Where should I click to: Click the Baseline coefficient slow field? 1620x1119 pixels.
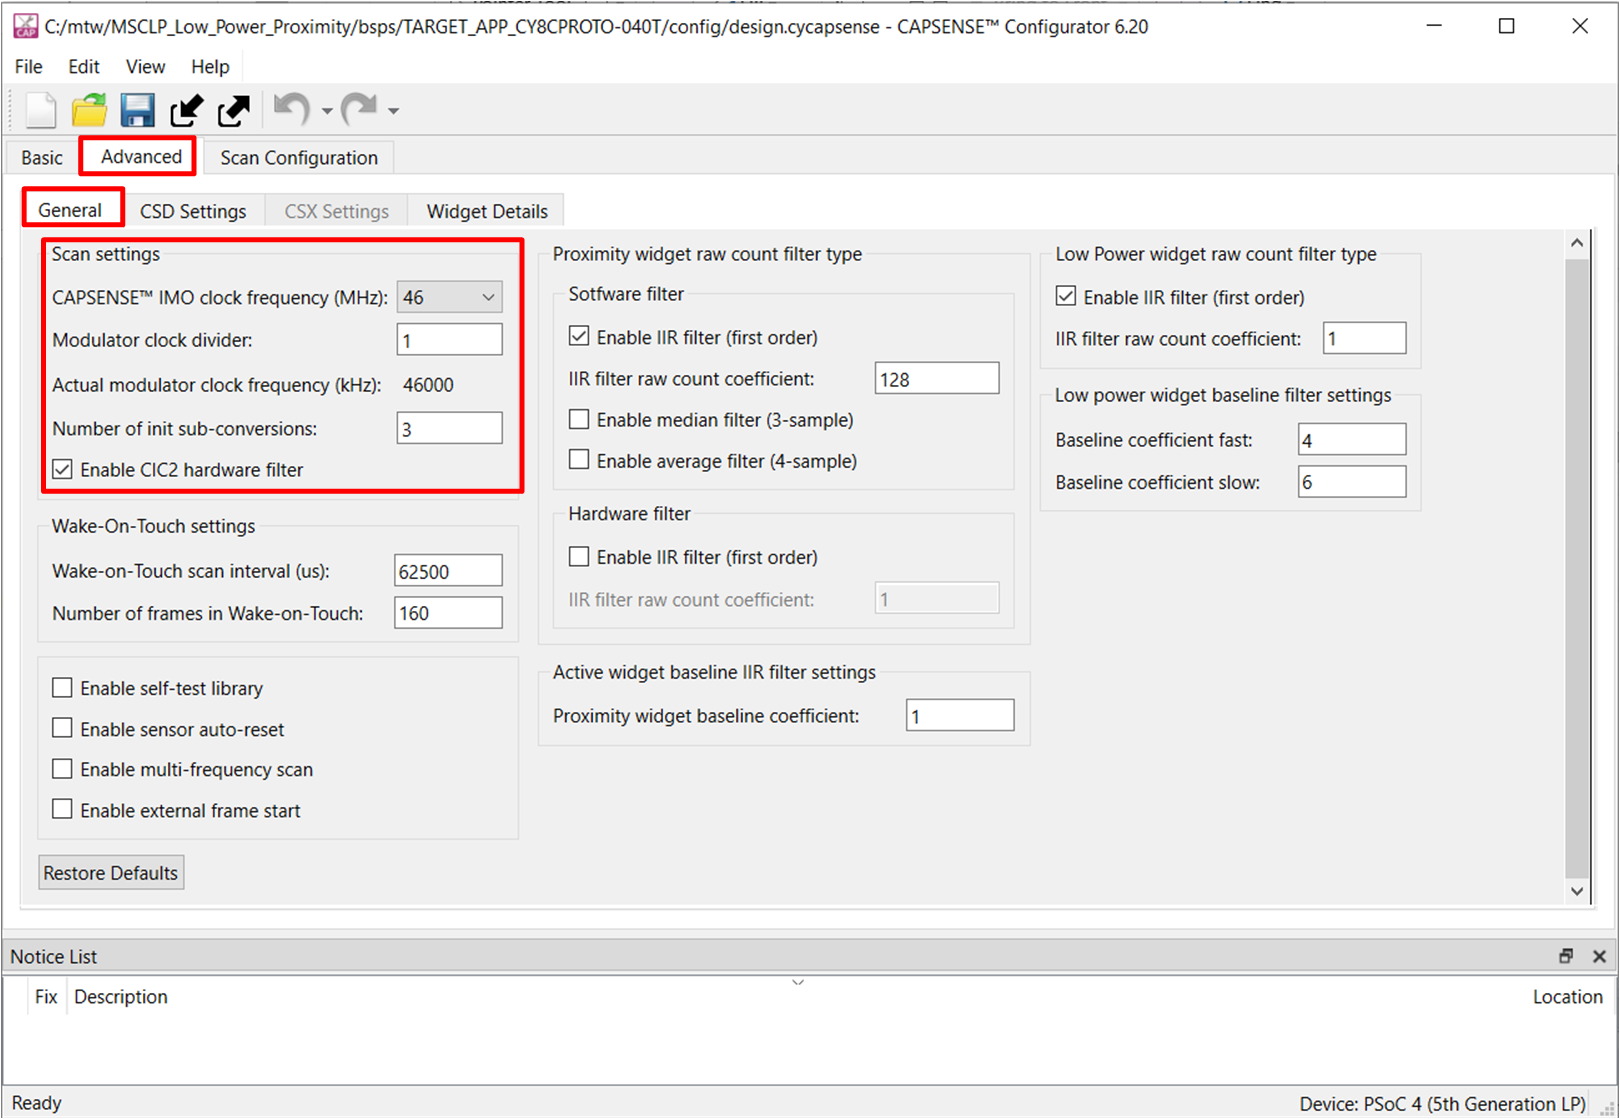(1352, 482)
